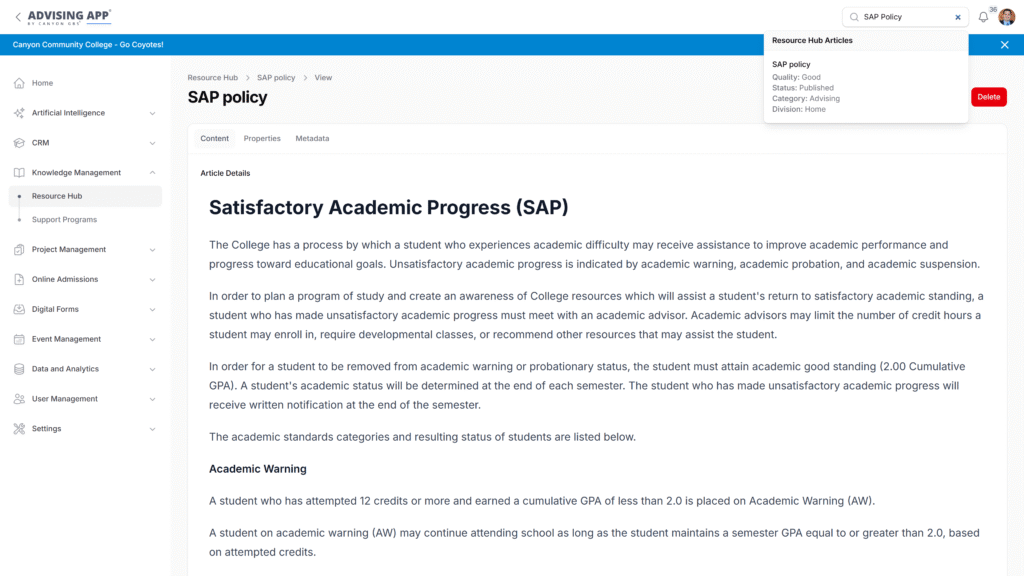Click the Settings tools icon
This screenshot has width=1024, height=576.
[19, 429]
